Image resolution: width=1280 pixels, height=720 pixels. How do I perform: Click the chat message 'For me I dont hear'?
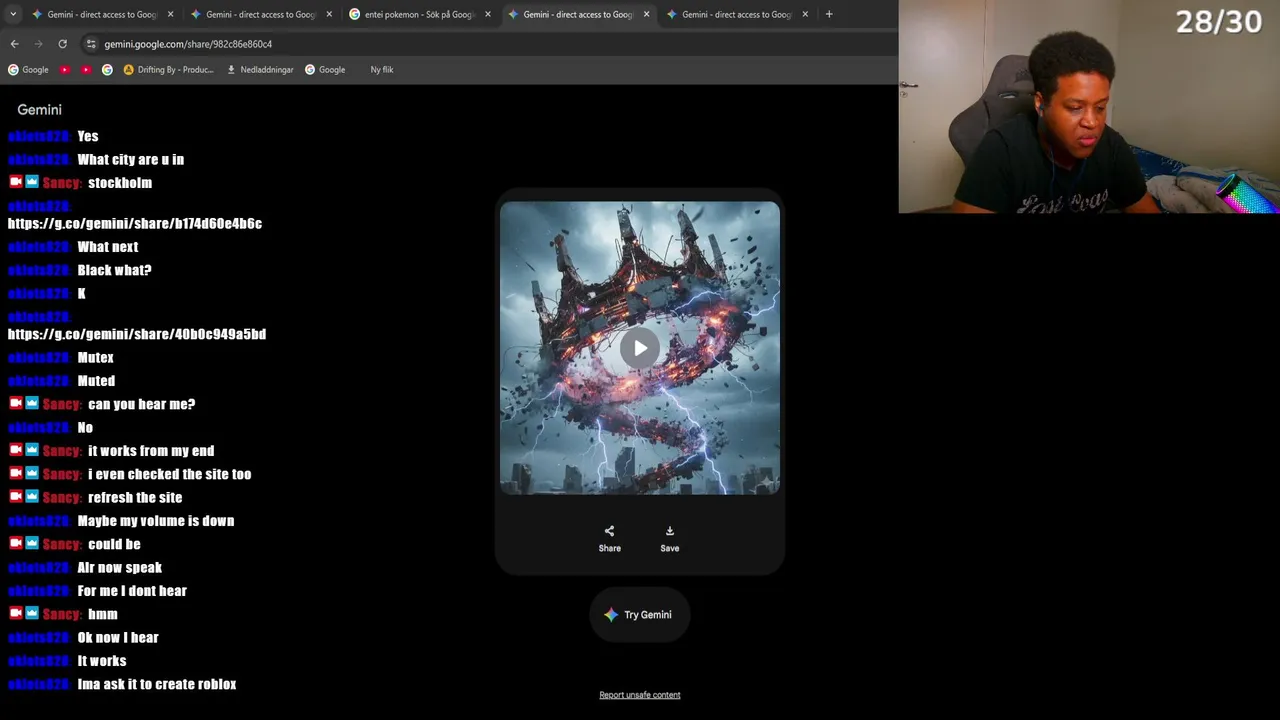coord(132,591)
